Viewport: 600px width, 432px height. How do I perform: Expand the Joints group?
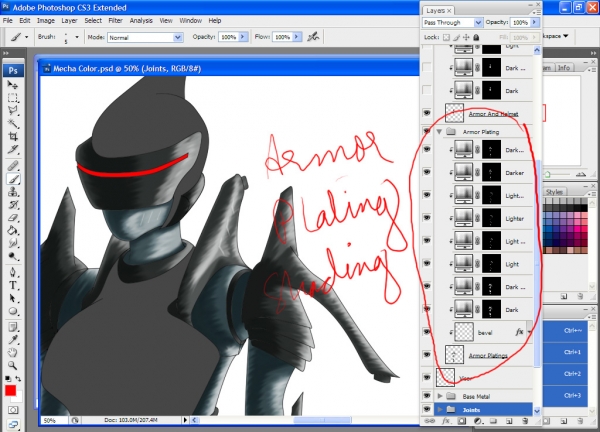[440, 409]
